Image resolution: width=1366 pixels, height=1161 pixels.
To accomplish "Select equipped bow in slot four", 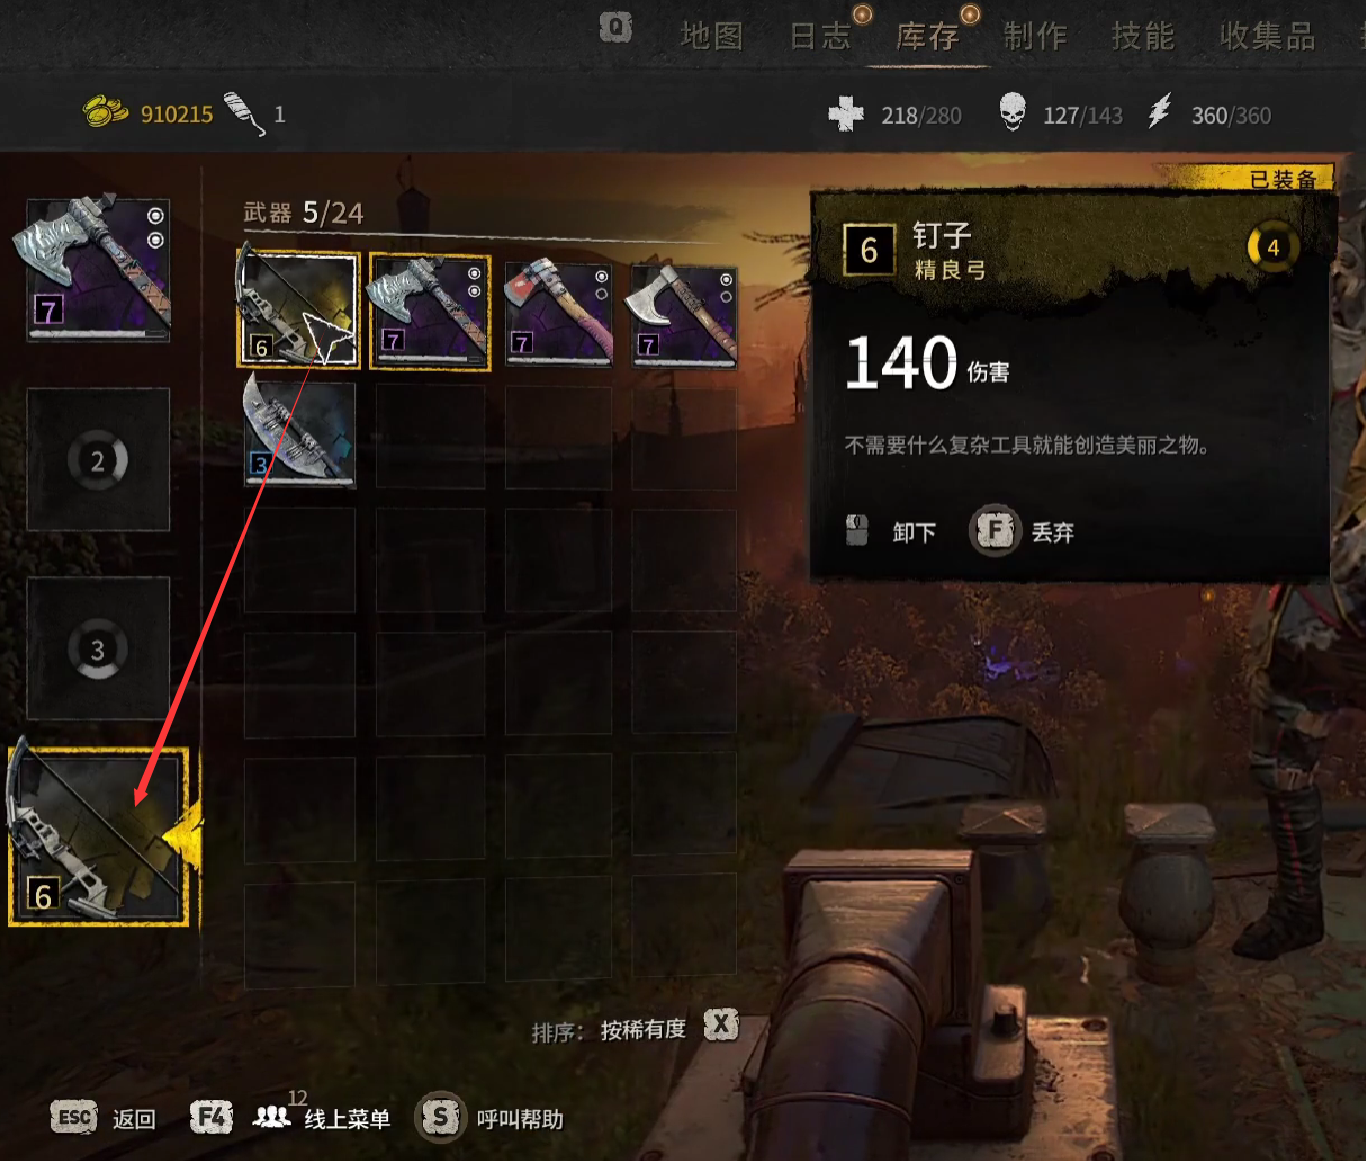I will (98, 836).
